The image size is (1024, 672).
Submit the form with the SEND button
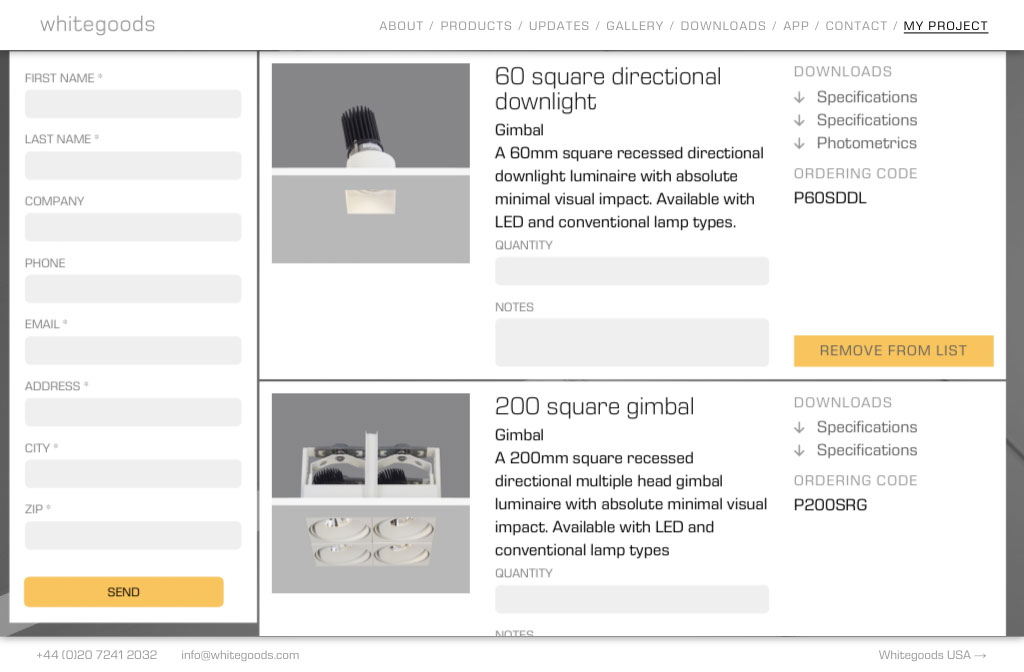click(x=124, y=592)
